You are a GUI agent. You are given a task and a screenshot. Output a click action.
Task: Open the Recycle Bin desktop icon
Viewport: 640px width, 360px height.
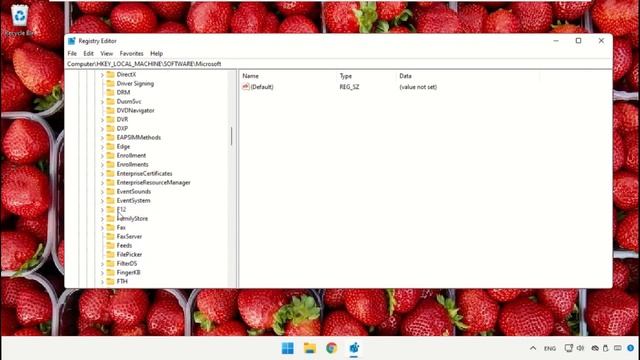pyautogui.click(x=19, y=20)
